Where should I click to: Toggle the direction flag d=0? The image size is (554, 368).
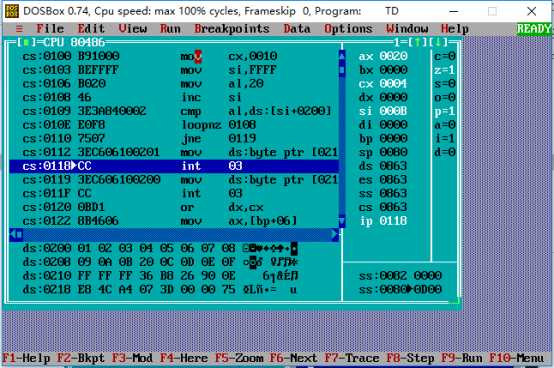(445, 152)
